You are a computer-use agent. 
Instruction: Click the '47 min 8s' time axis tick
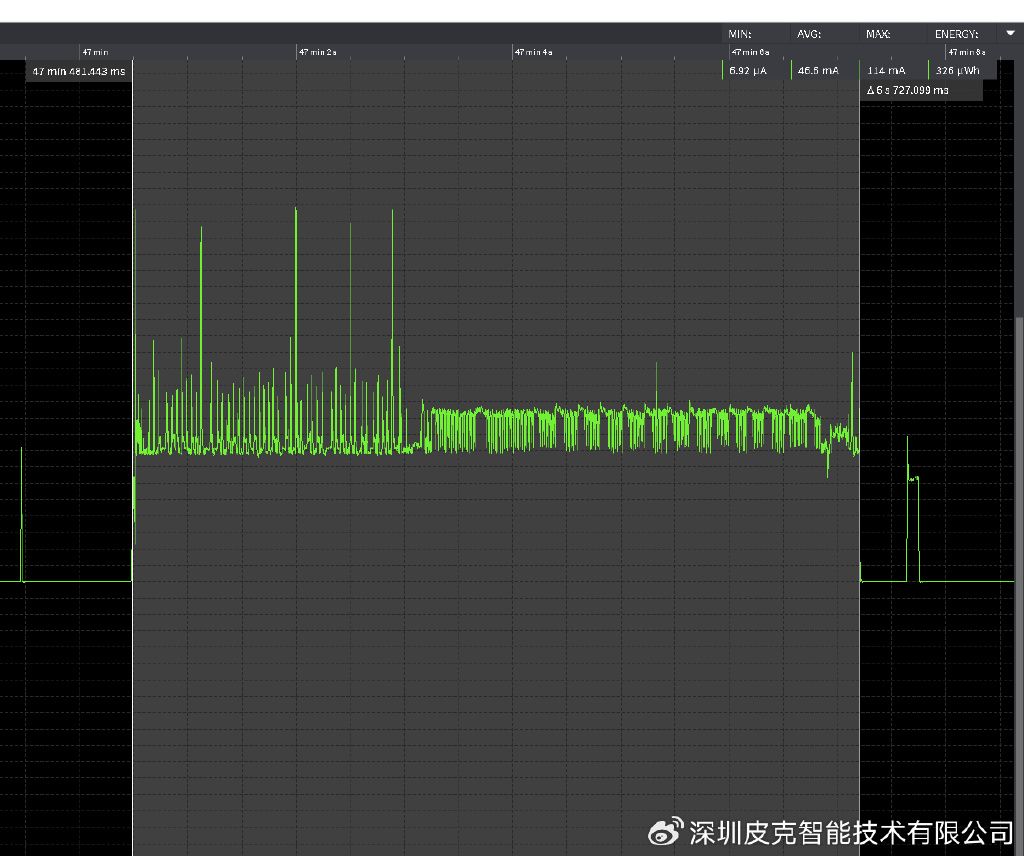click(967, 52)
